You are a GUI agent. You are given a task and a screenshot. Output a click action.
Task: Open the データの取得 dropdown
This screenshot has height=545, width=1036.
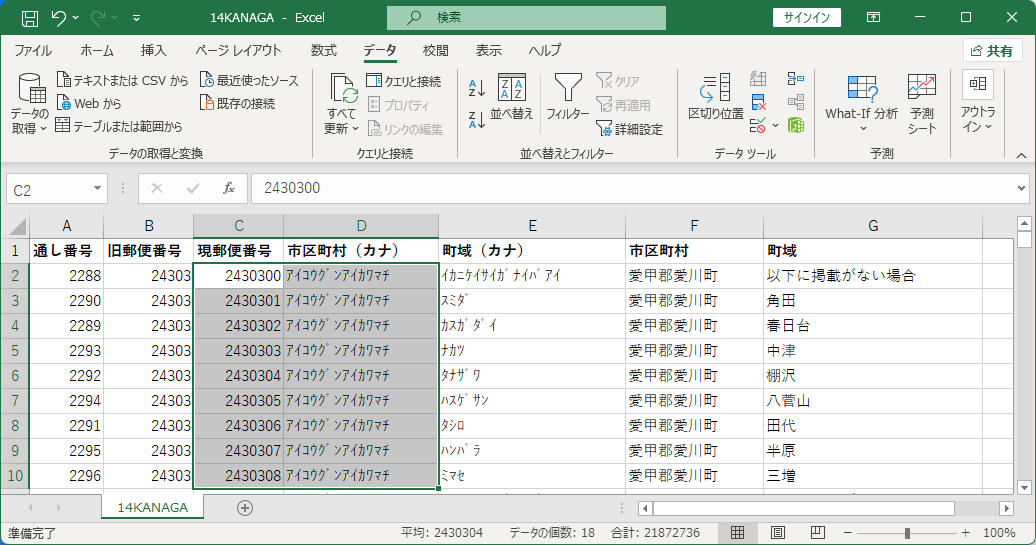tap(30, 104)
